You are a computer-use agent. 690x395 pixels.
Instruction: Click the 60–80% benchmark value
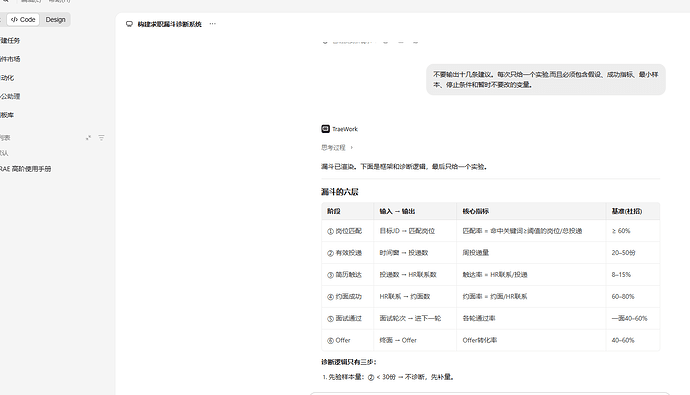click(x=623, y=297)
